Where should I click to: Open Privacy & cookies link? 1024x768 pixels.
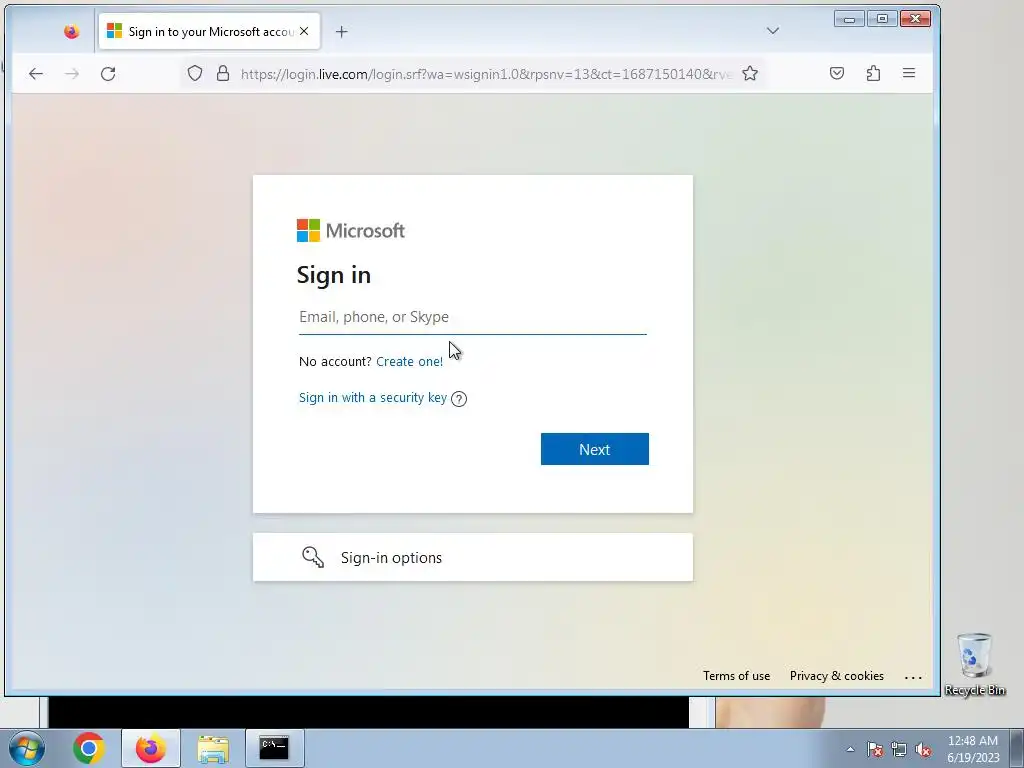[837, 676]
